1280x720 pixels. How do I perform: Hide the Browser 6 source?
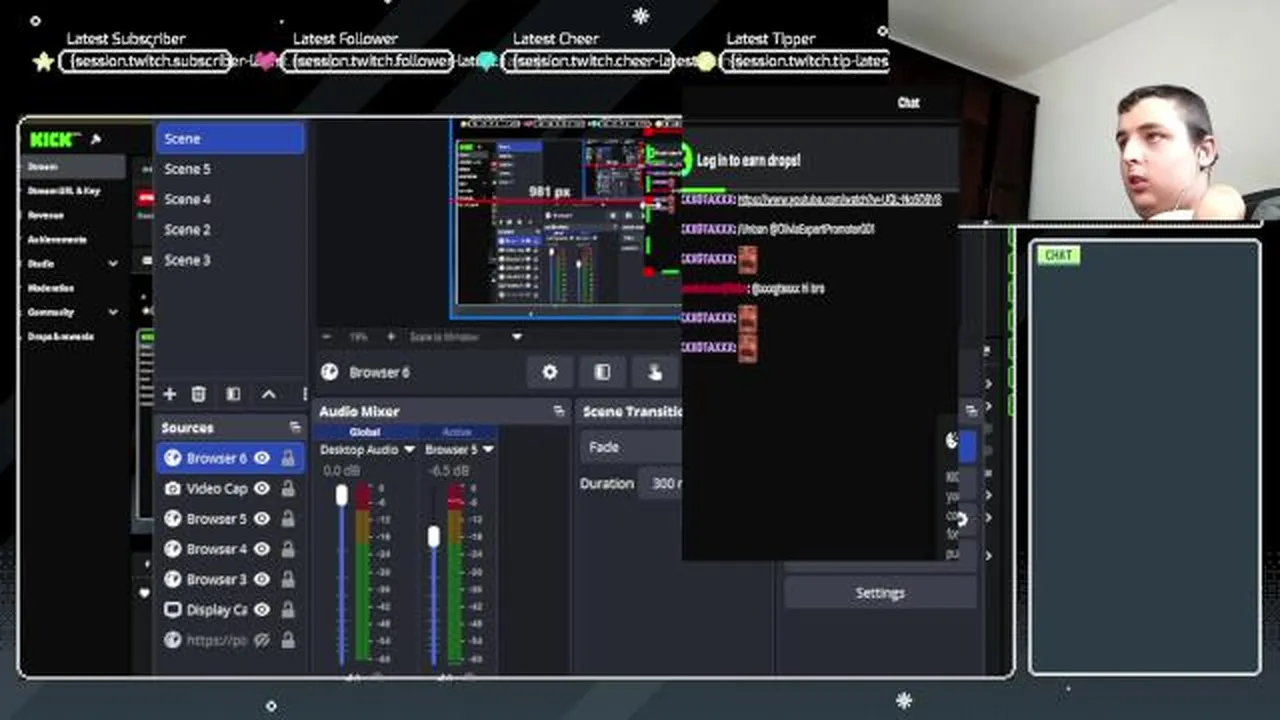261,458
